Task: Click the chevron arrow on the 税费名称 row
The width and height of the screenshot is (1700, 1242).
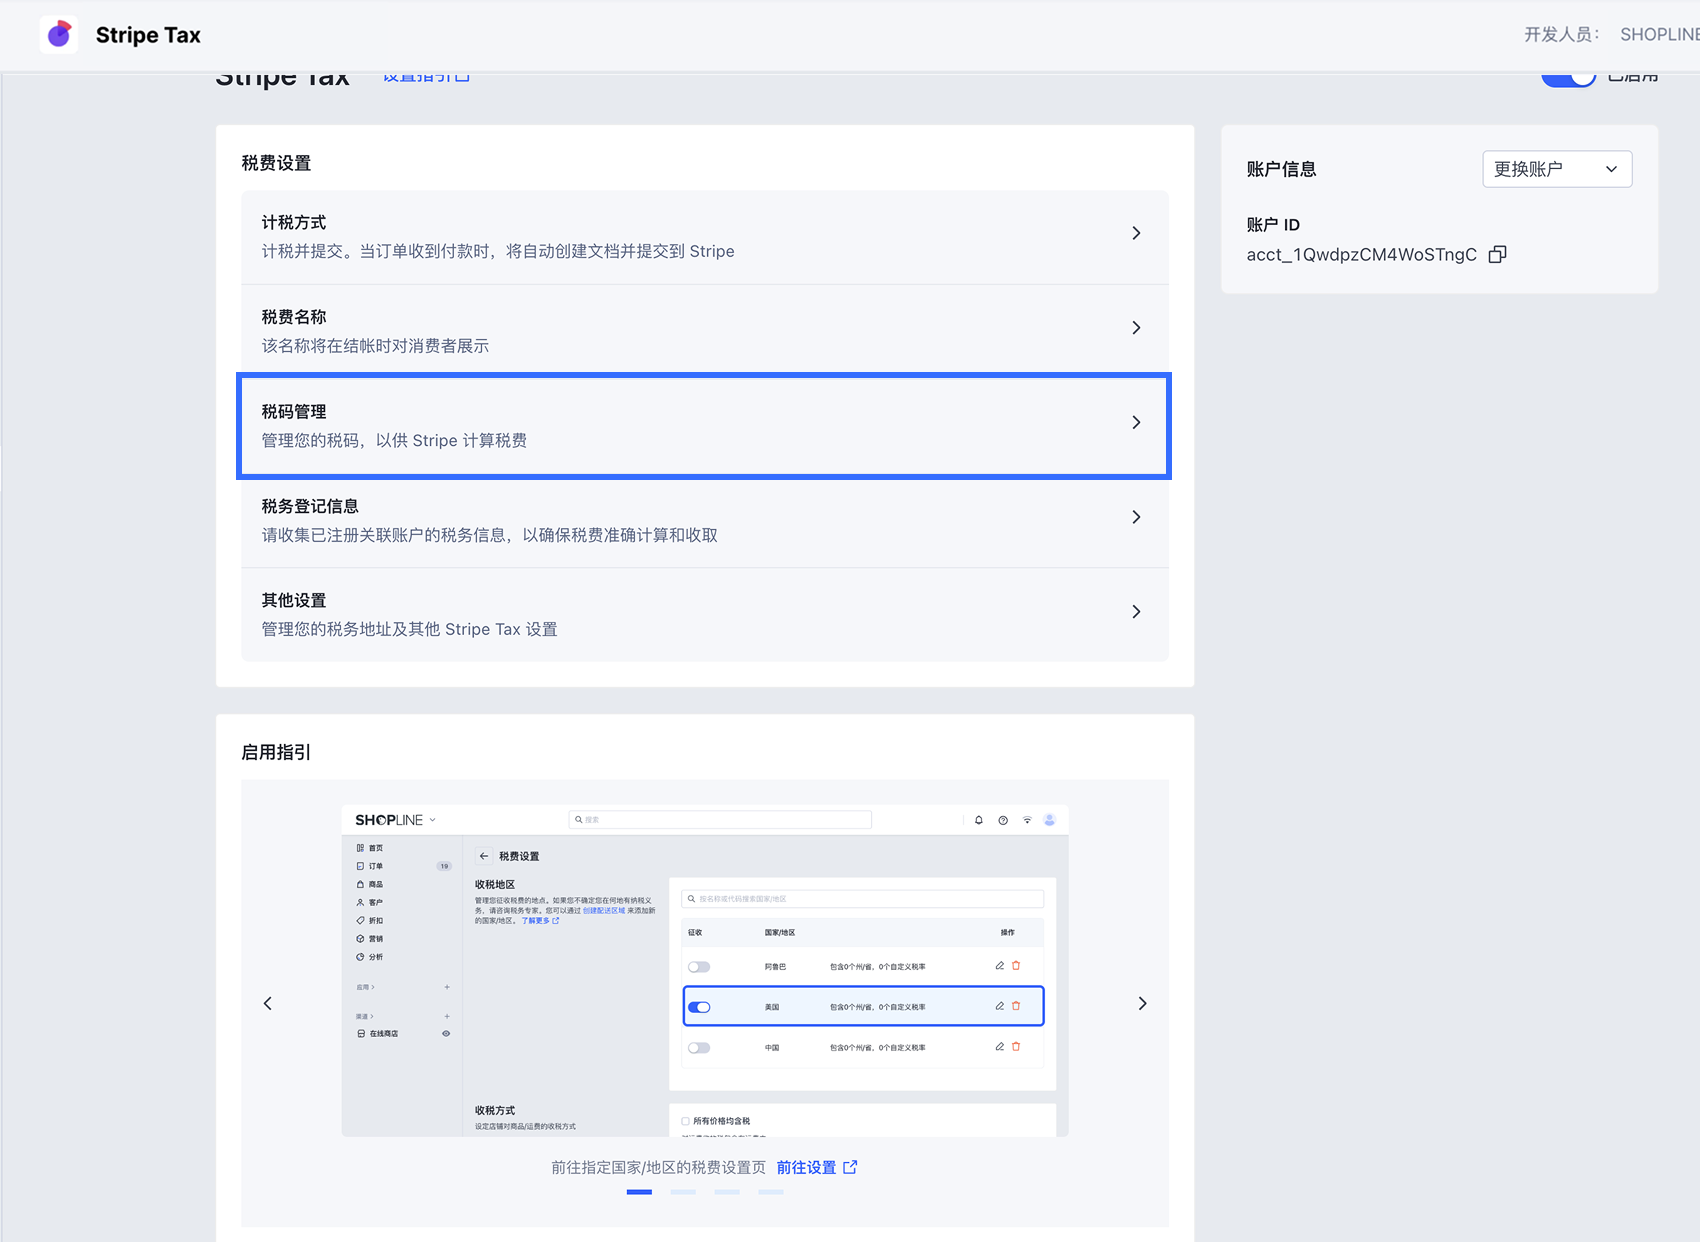Action: click(x=1136, y=328)
